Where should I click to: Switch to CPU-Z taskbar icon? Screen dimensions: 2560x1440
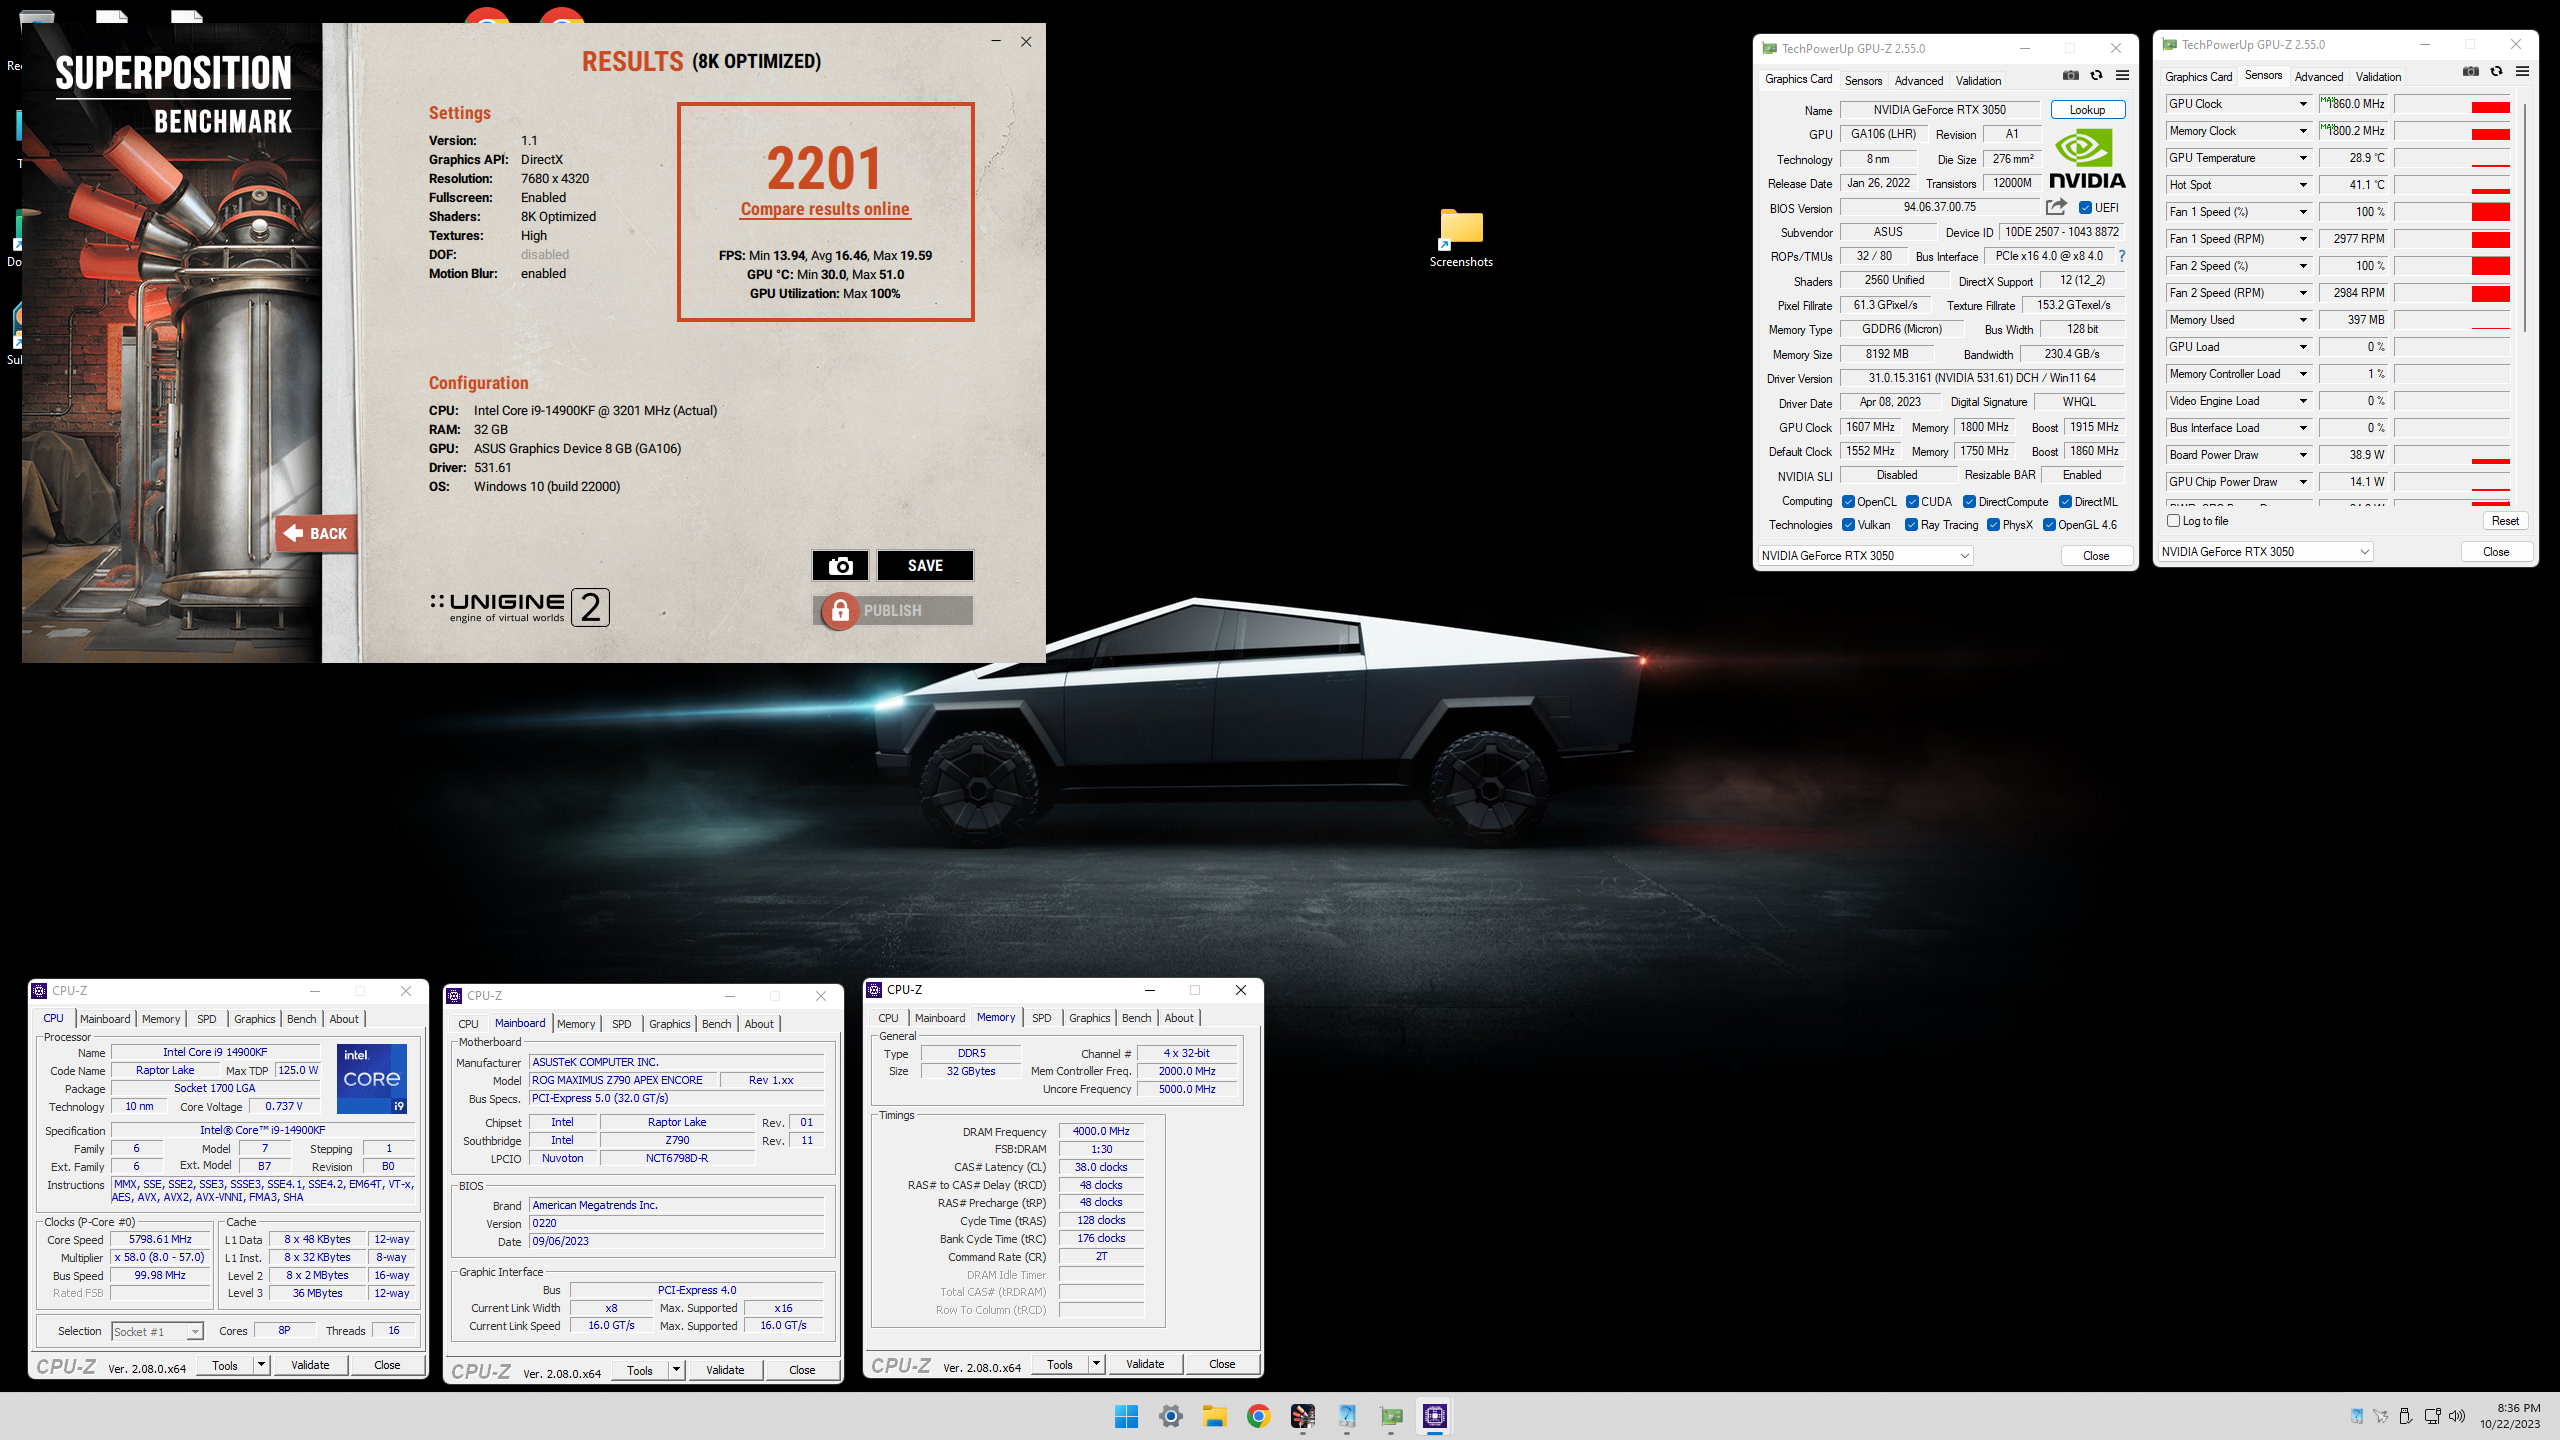coord(1435,1416)
